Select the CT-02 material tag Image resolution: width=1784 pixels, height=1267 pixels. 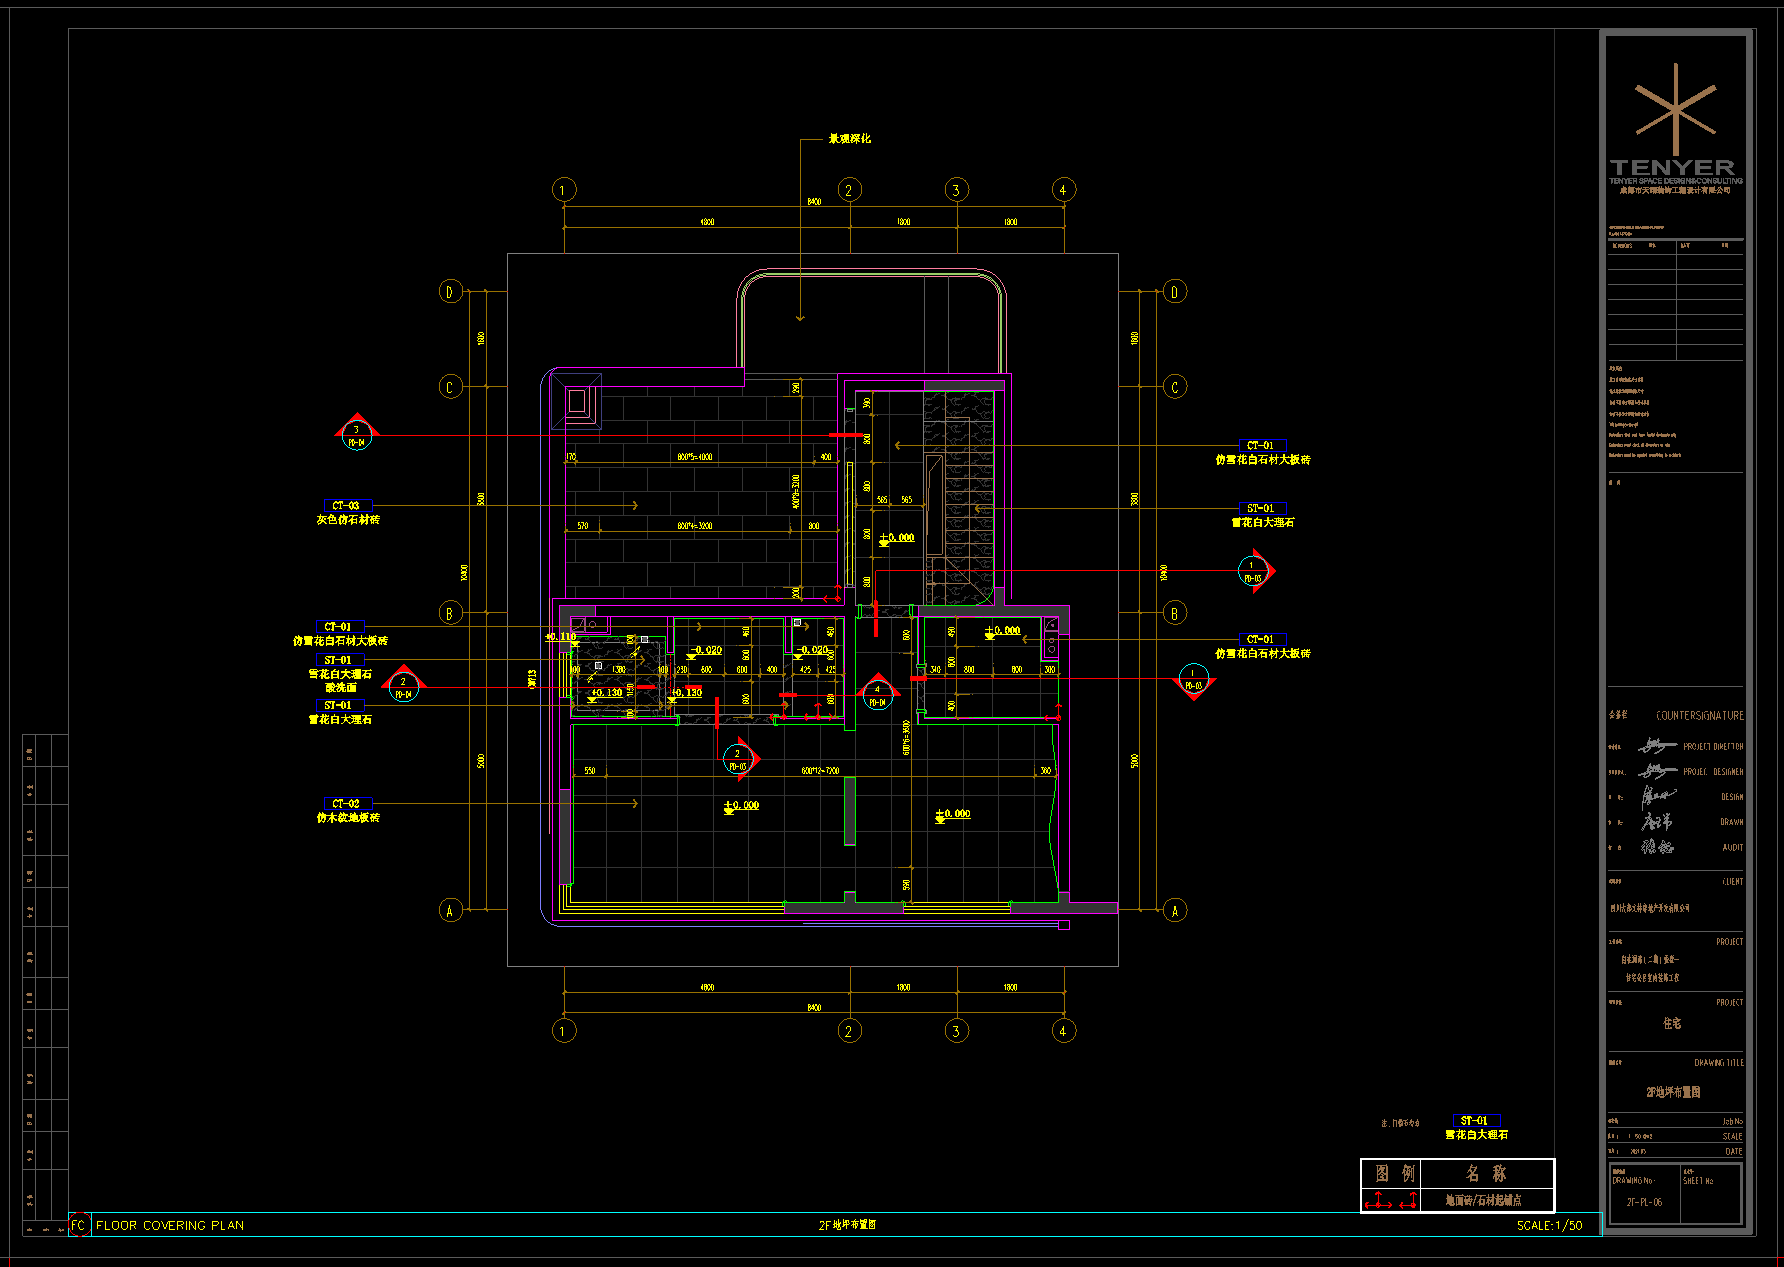click(x=347, y=804)
